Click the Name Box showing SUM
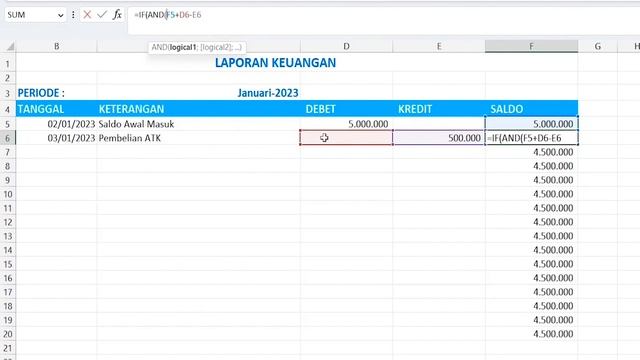 tap(31, 15)
